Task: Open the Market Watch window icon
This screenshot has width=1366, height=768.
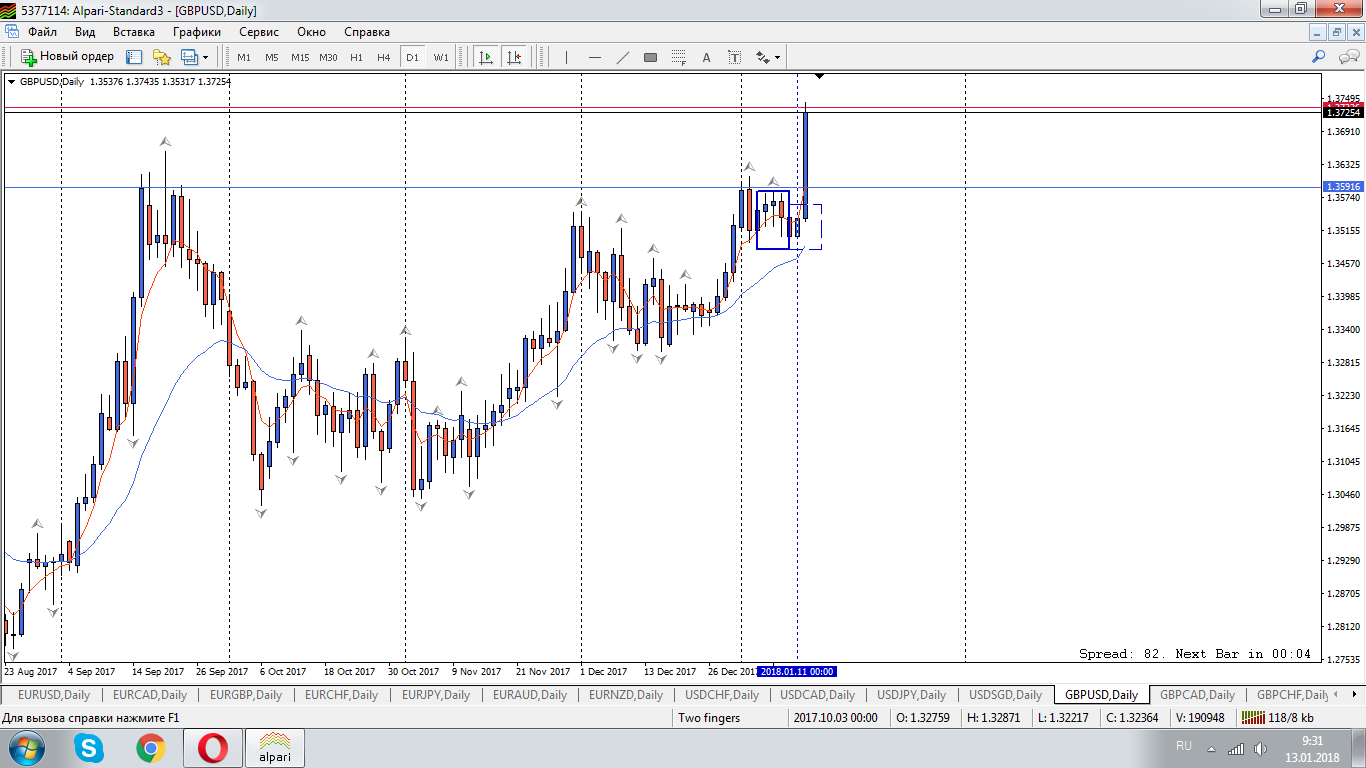Action: coord(134,57)
